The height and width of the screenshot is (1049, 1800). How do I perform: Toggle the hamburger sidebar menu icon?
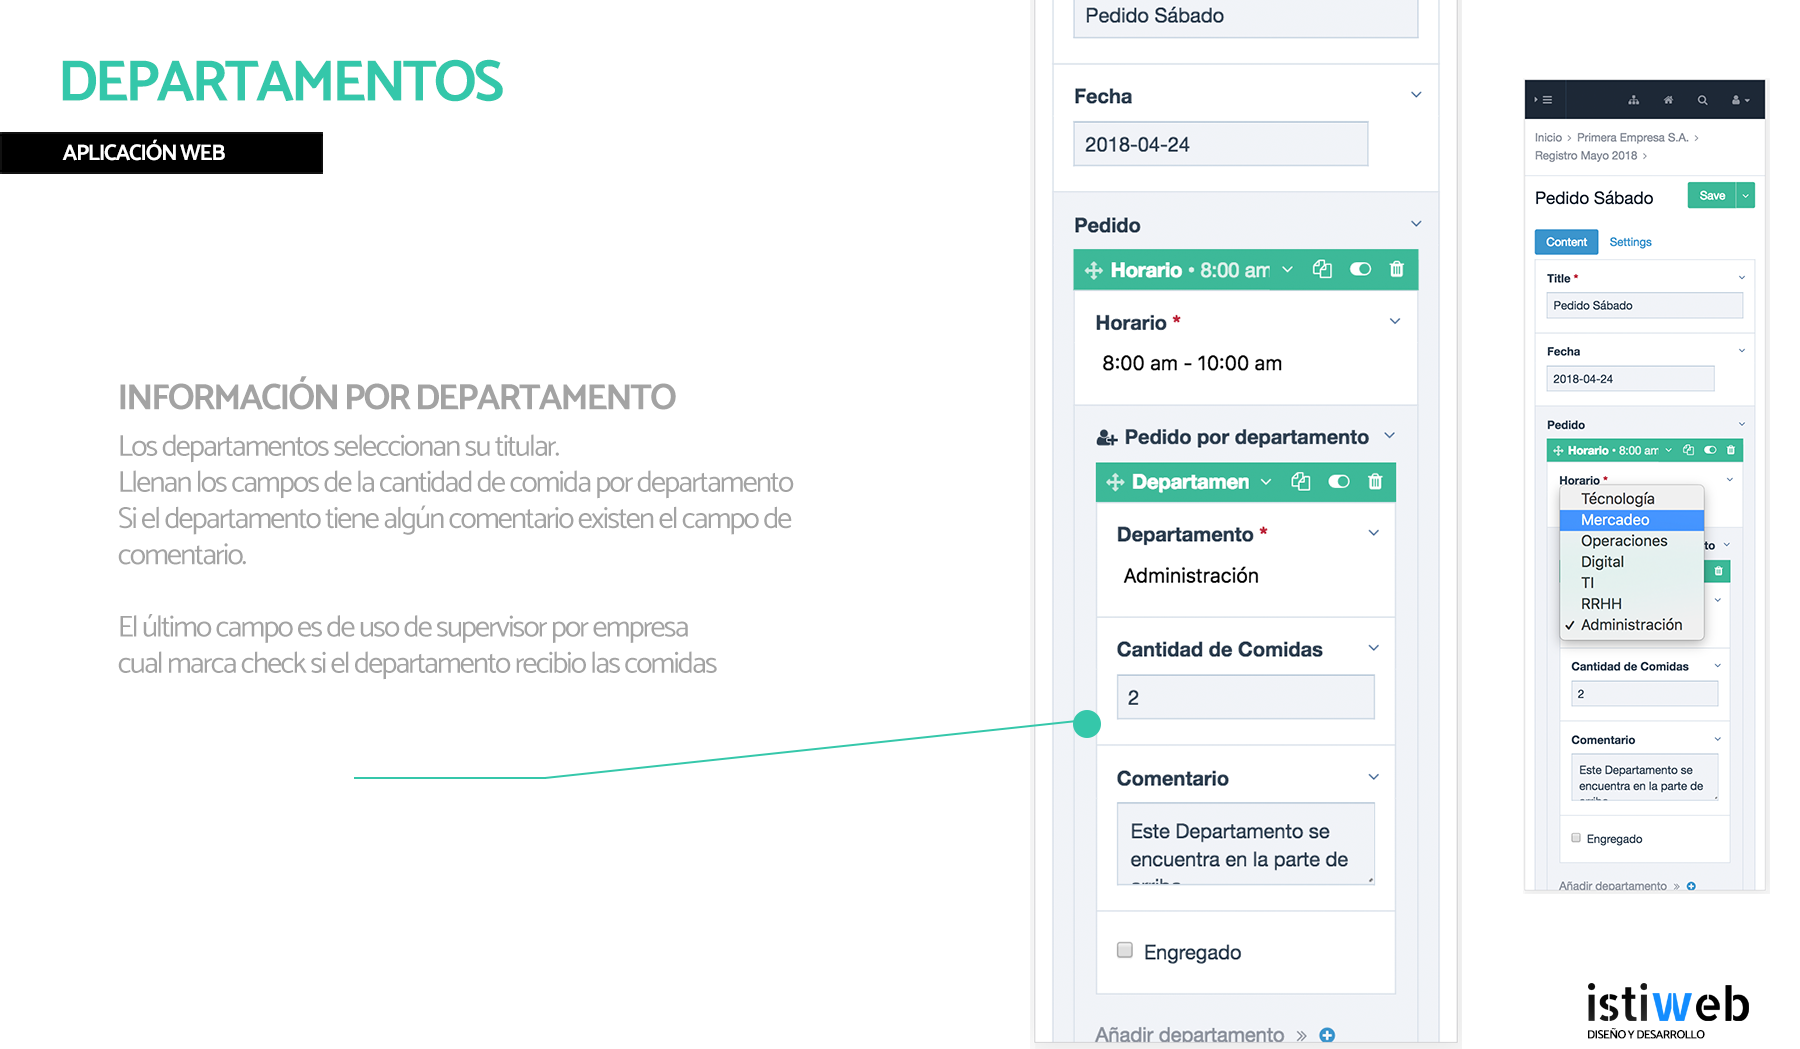[1544, 100]
